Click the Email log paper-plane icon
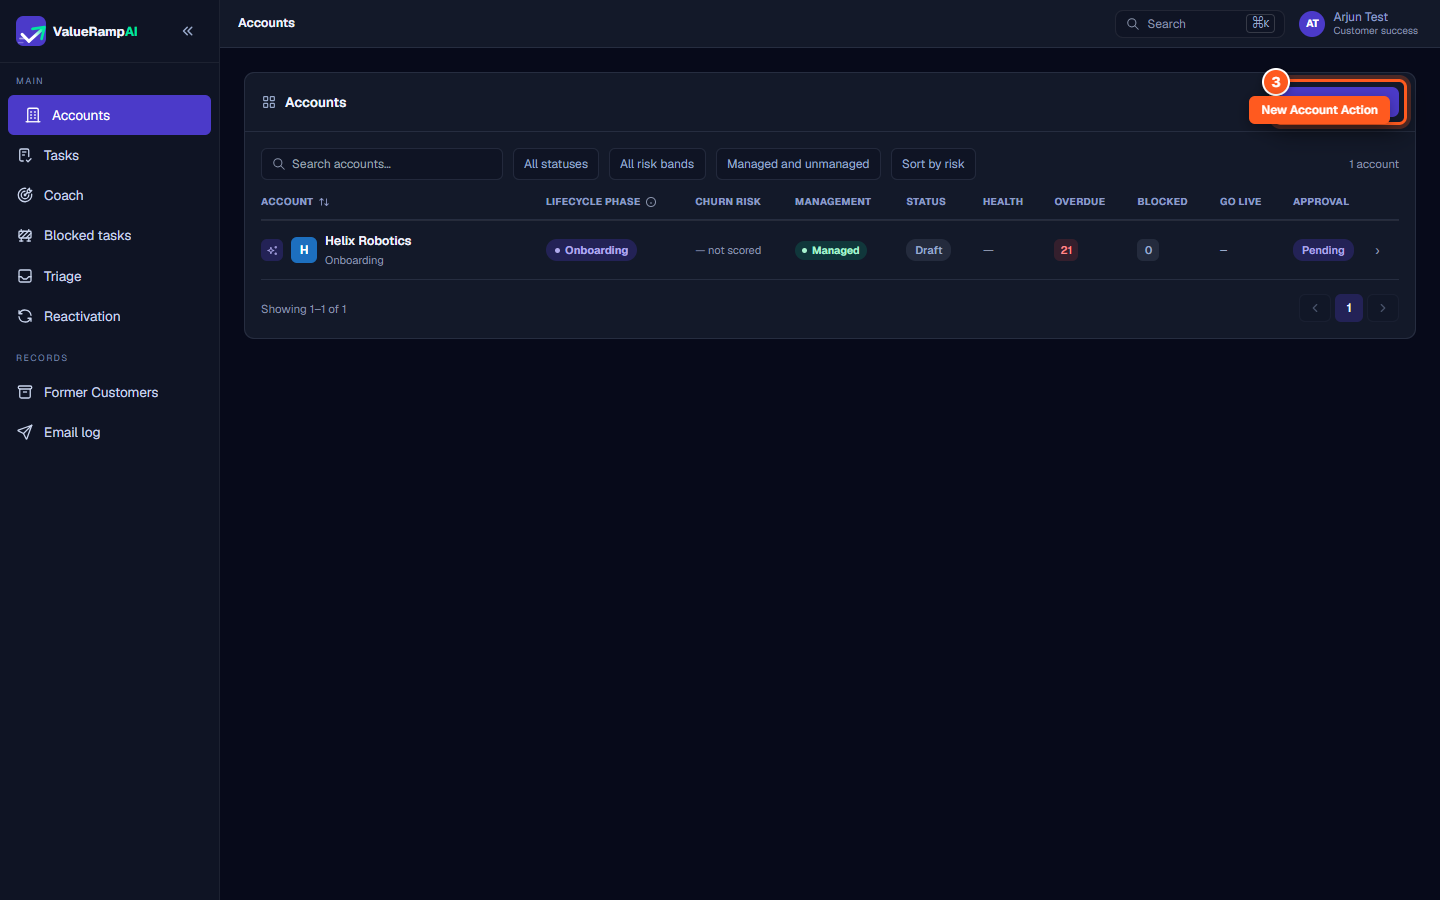The height and width of the screenshot is (900, 1440). (x=25, y=432)
